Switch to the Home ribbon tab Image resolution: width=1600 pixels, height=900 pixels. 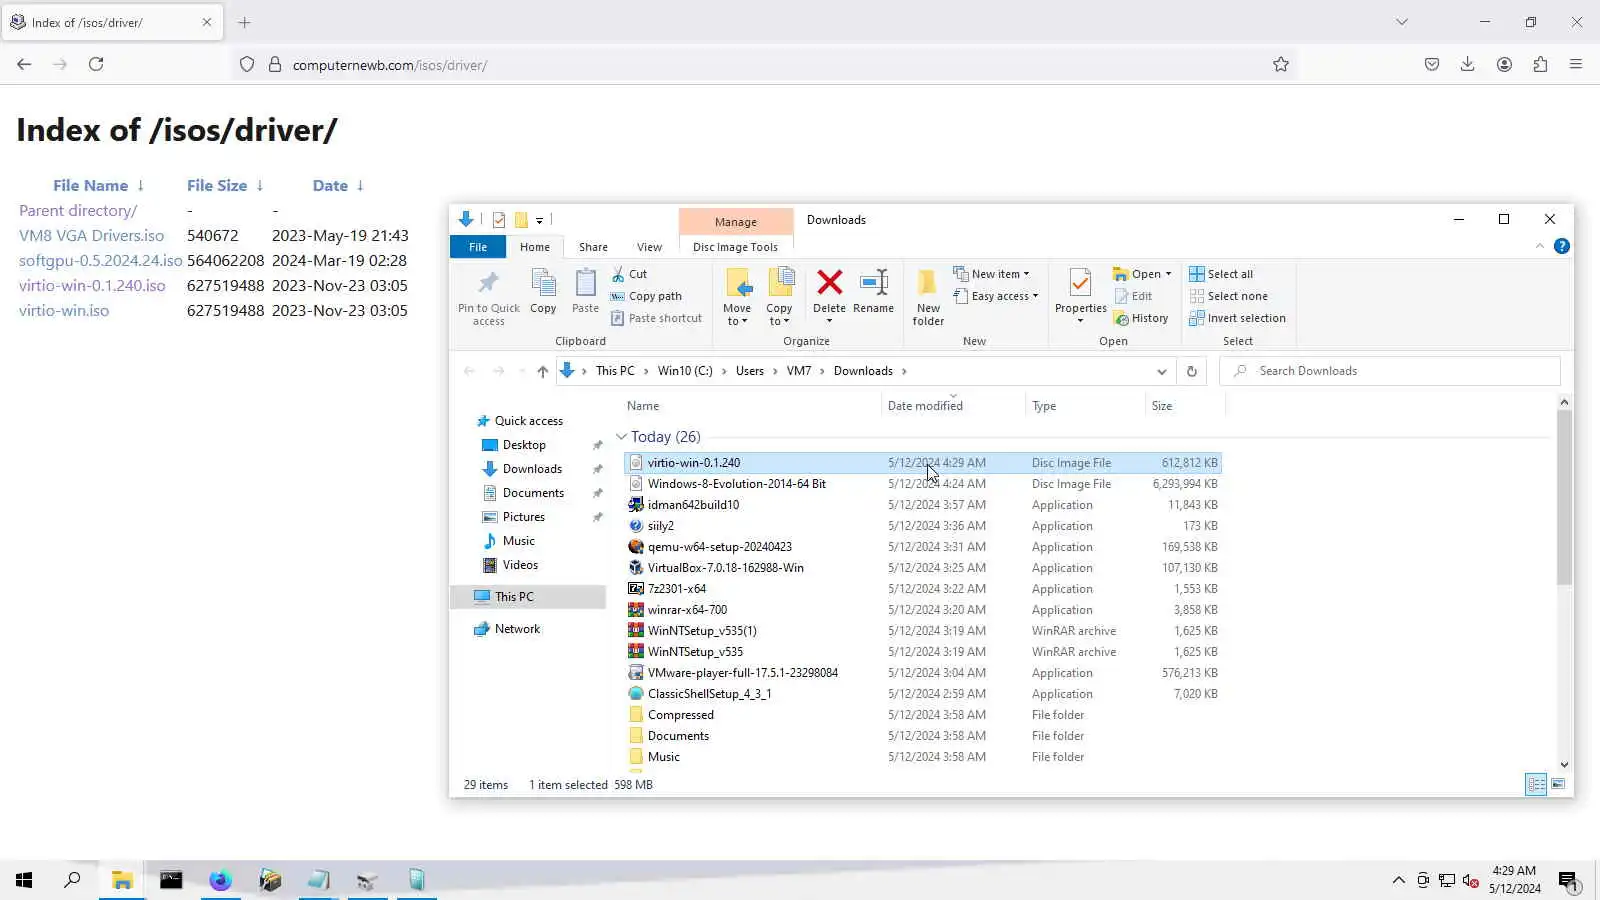click(x=535, y=247)
